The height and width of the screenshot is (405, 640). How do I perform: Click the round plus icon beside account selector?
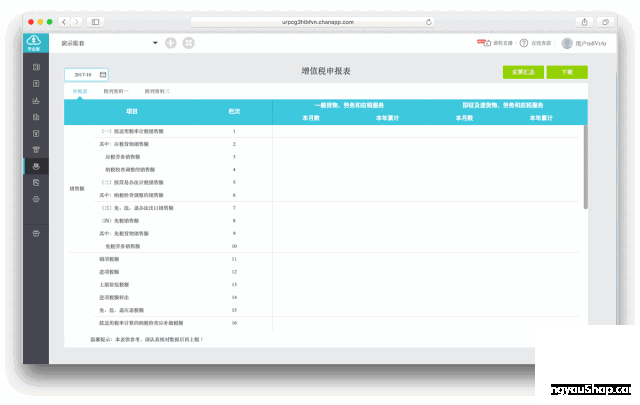point(171,43)
